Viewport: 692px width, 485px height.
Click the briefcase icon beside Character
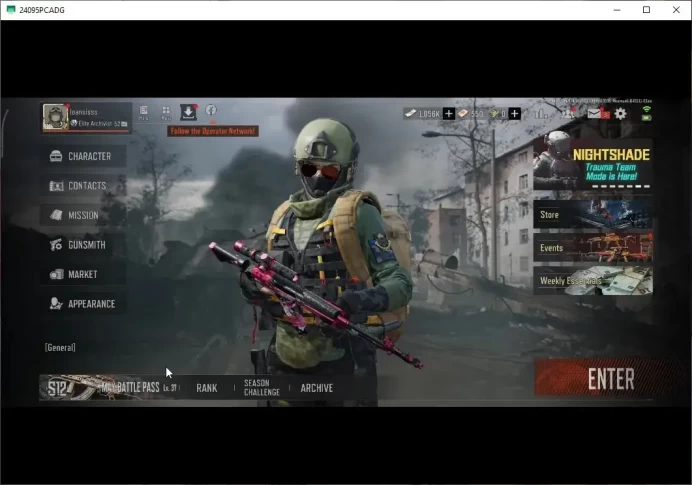coord(56,156)
